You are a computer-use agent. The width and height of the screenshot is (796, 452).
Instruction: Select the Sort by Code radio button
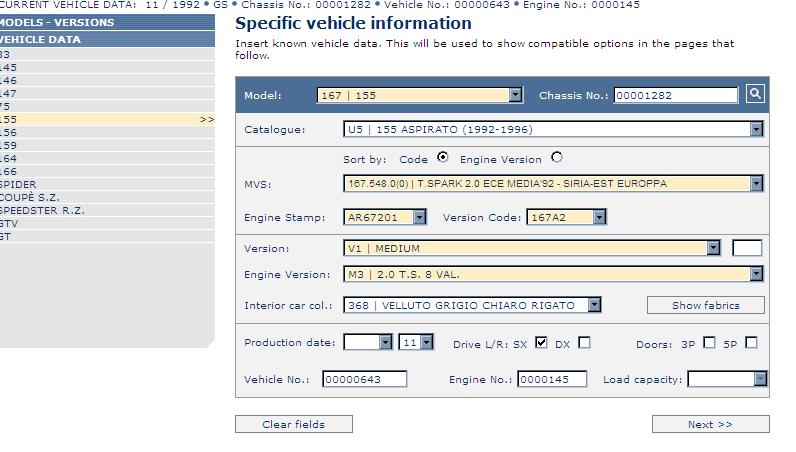443,158
